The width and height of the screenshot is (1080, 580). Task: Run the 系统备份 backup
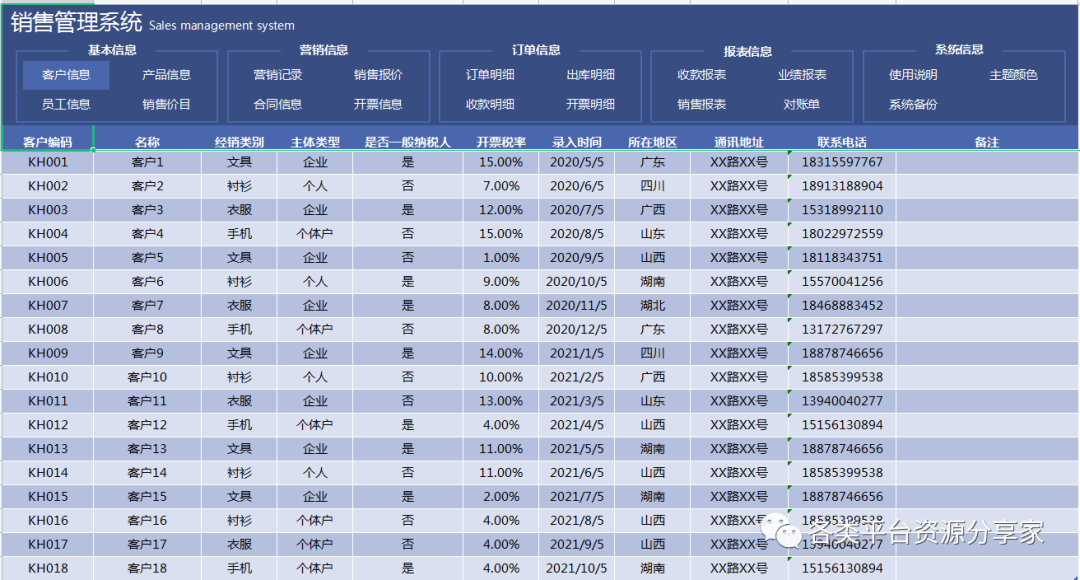pos(913,104)
